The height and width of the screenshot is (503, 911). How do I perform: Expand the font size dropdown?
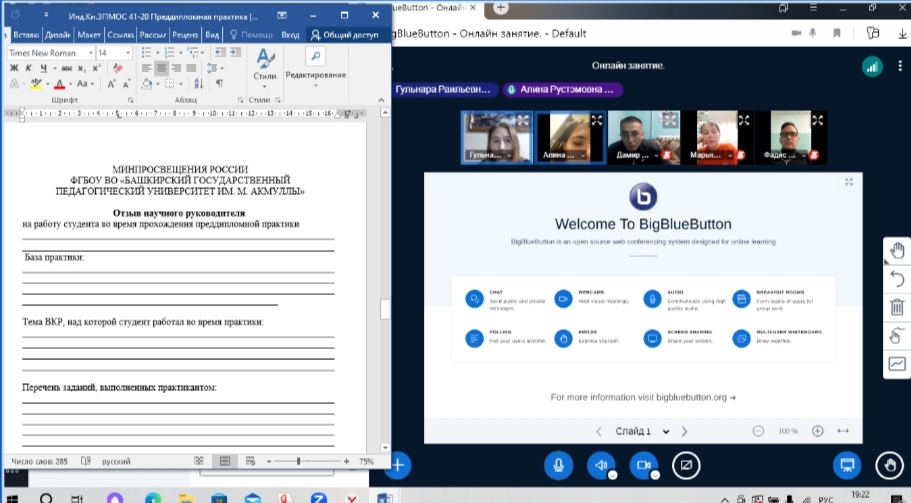(127, 53)
